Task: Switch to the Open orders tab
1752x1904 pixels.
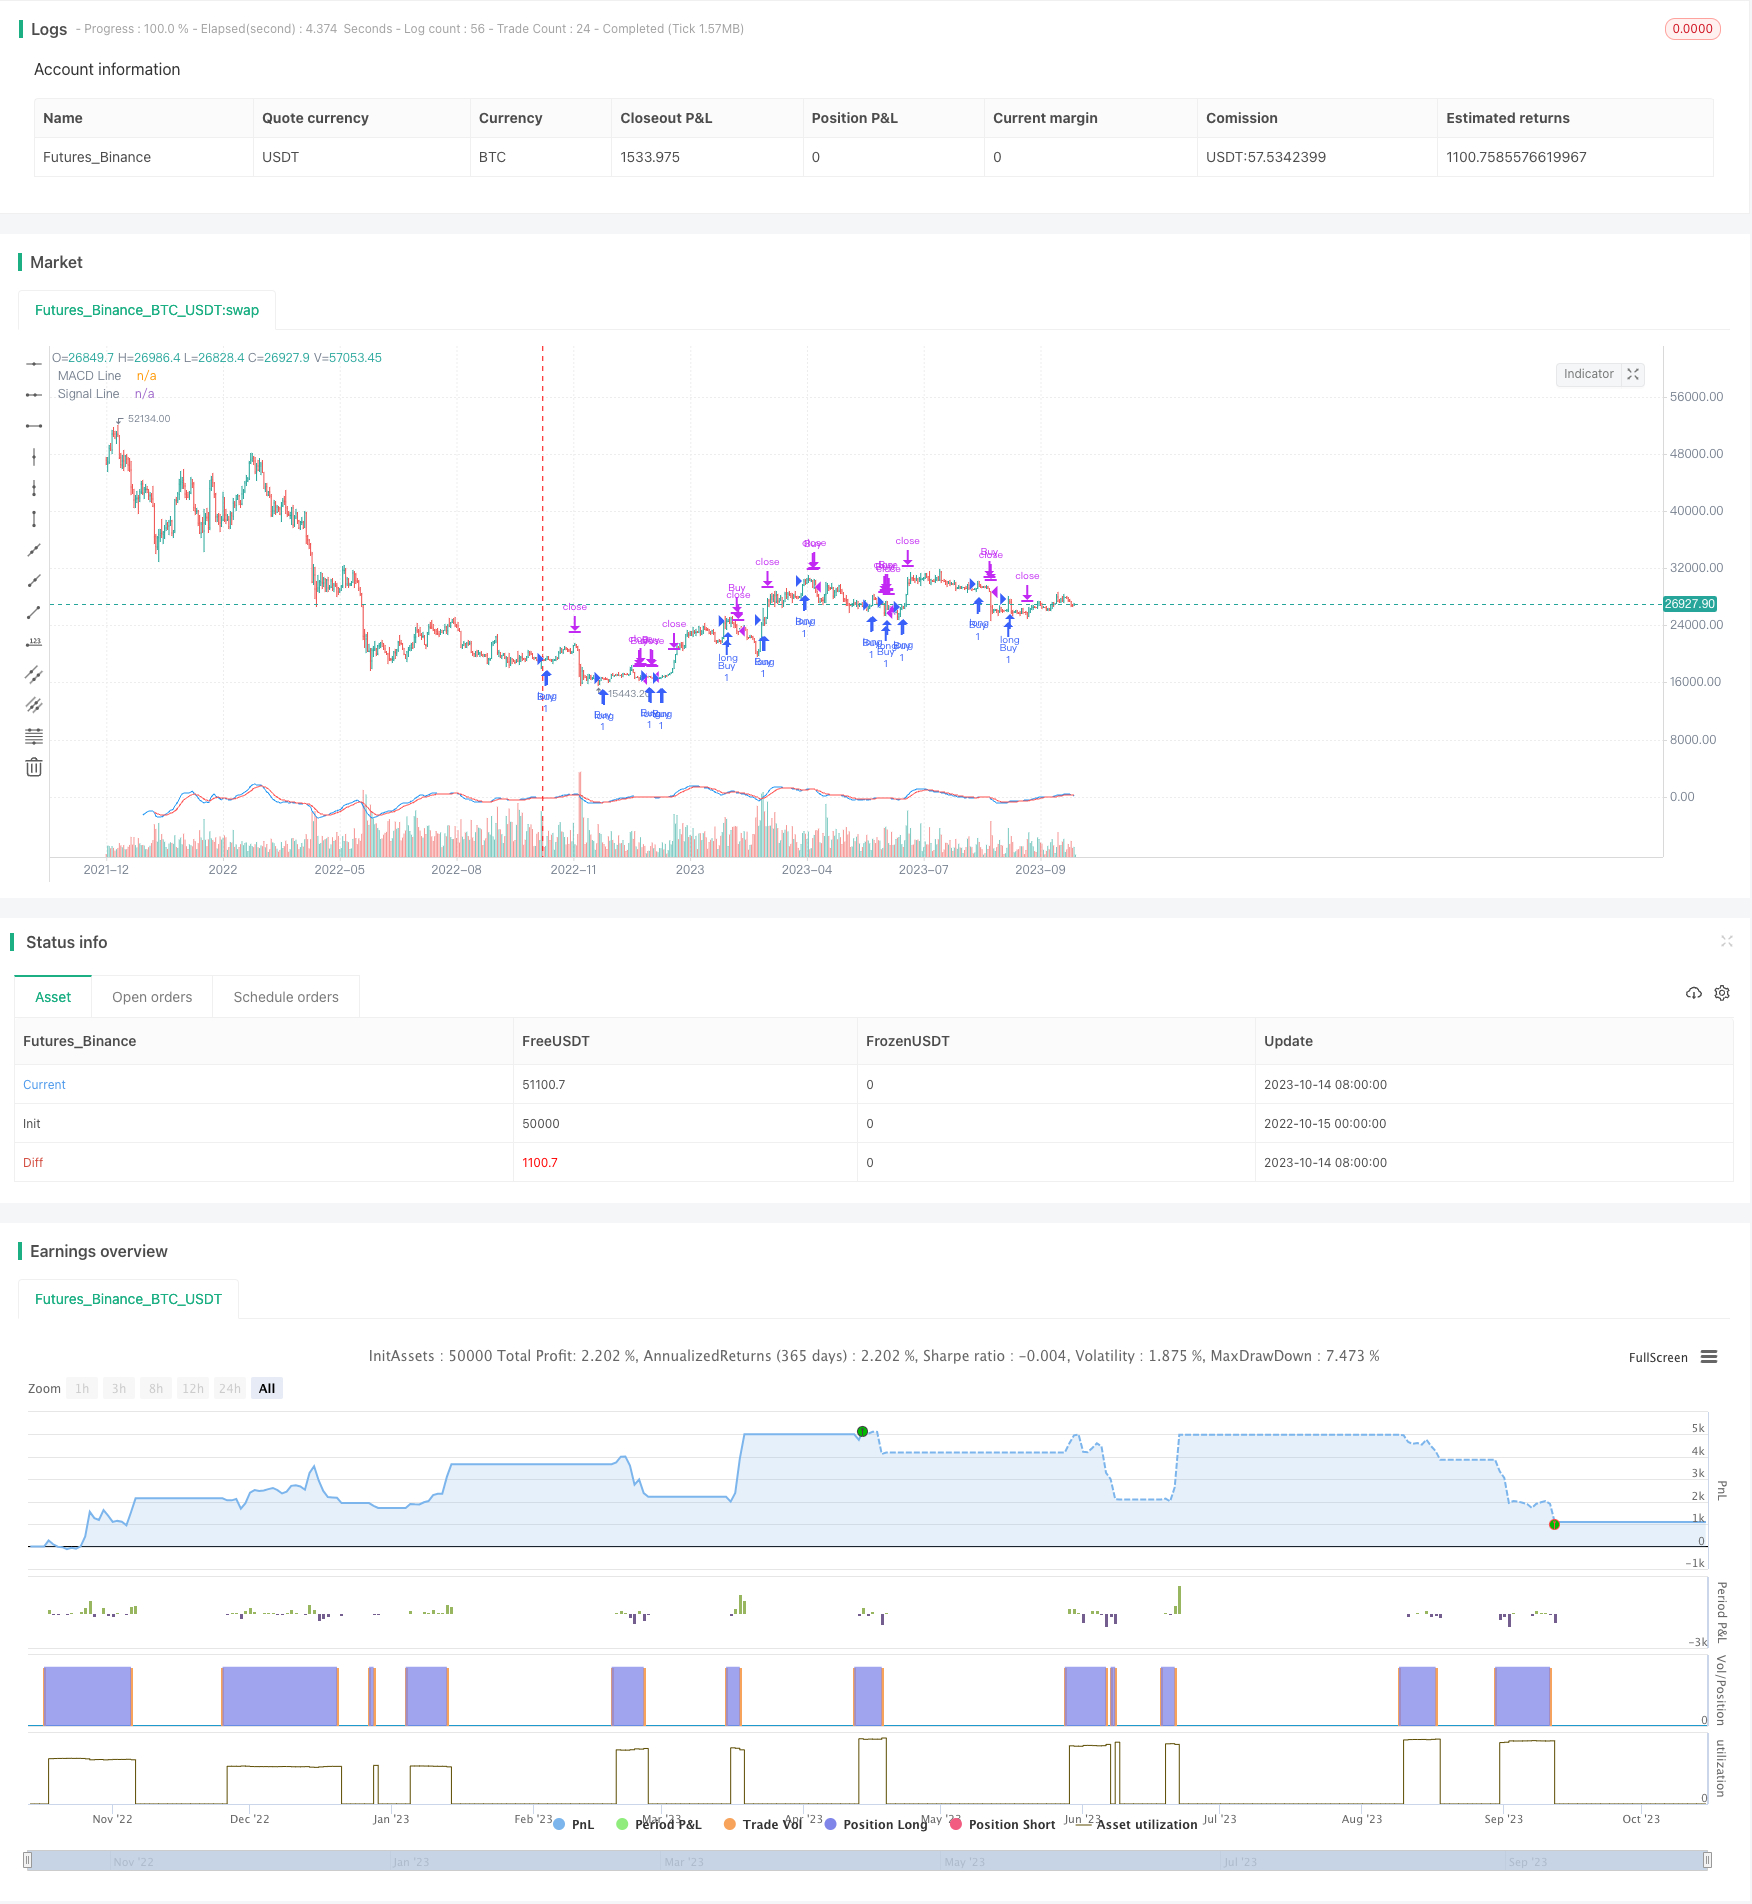Action: tap(152, 997)
